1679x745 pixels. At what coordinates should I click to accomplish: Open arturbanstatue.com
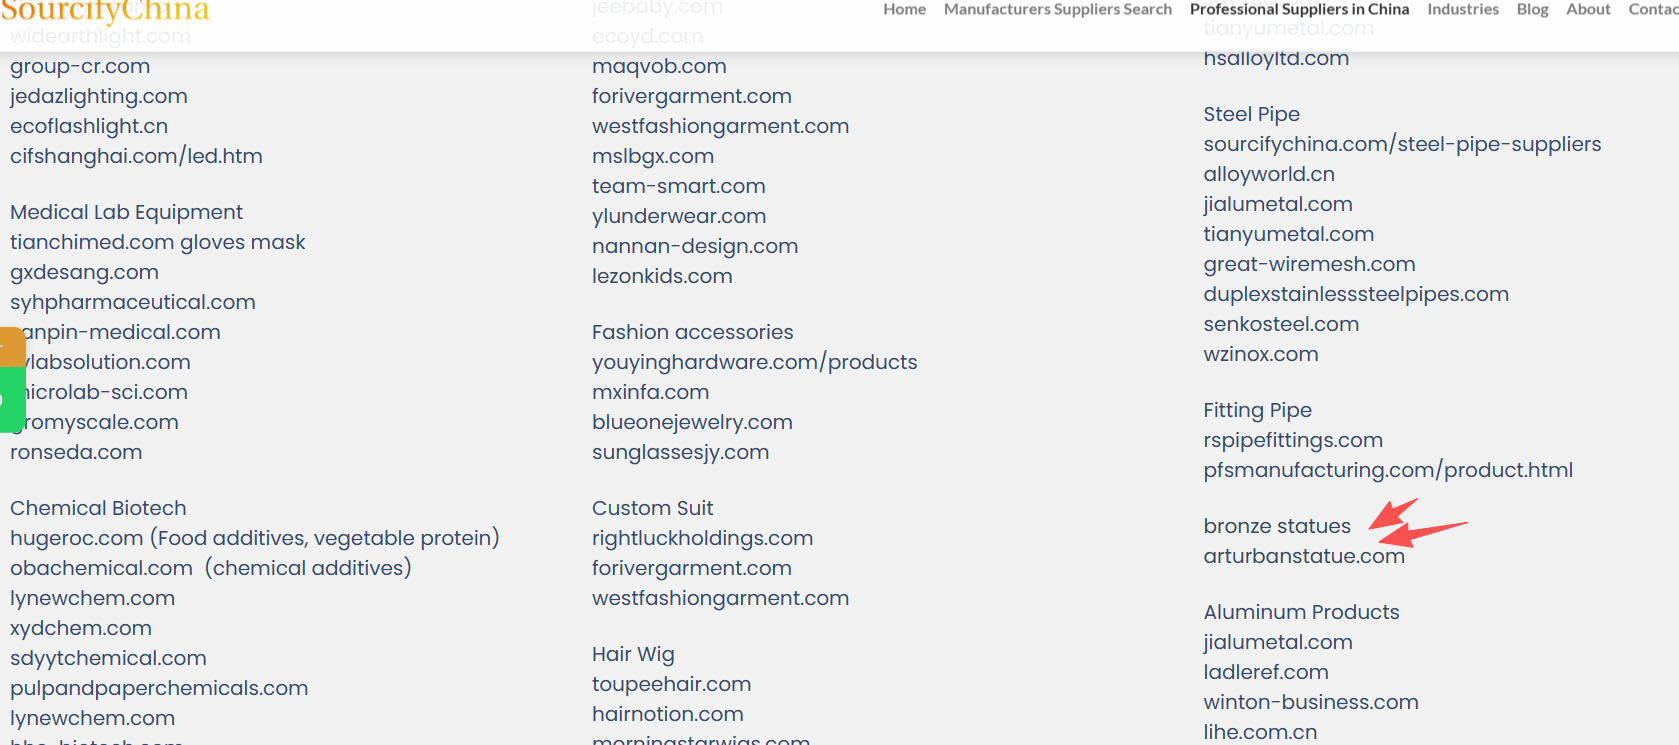1304,557
